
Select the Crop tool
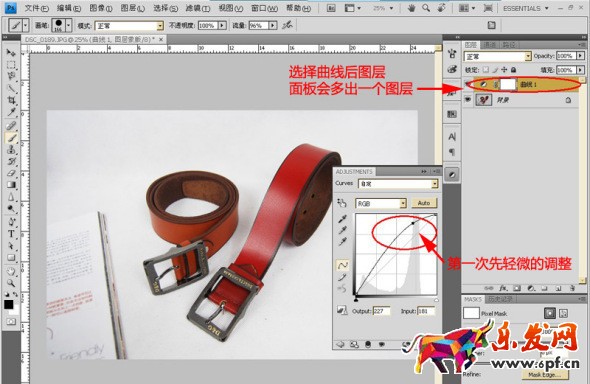(11, 100)
